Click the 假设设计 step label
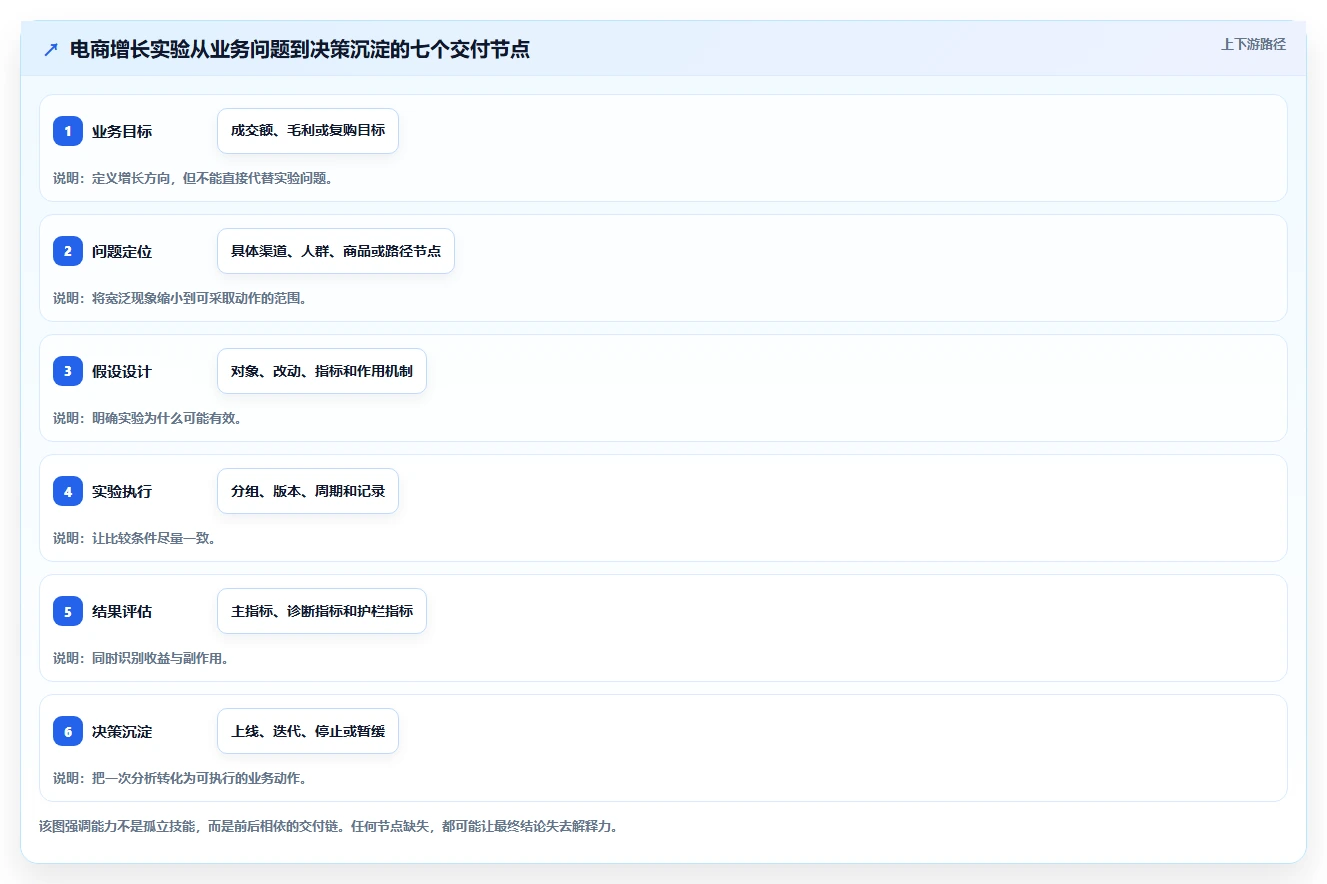 [122, 372]
